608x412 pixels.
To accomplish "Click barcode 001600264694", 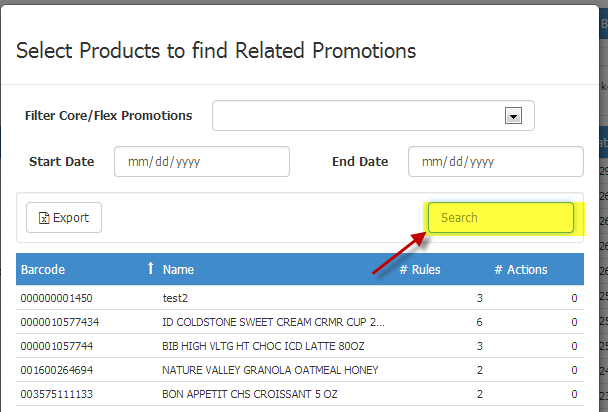I will (56, 370).
